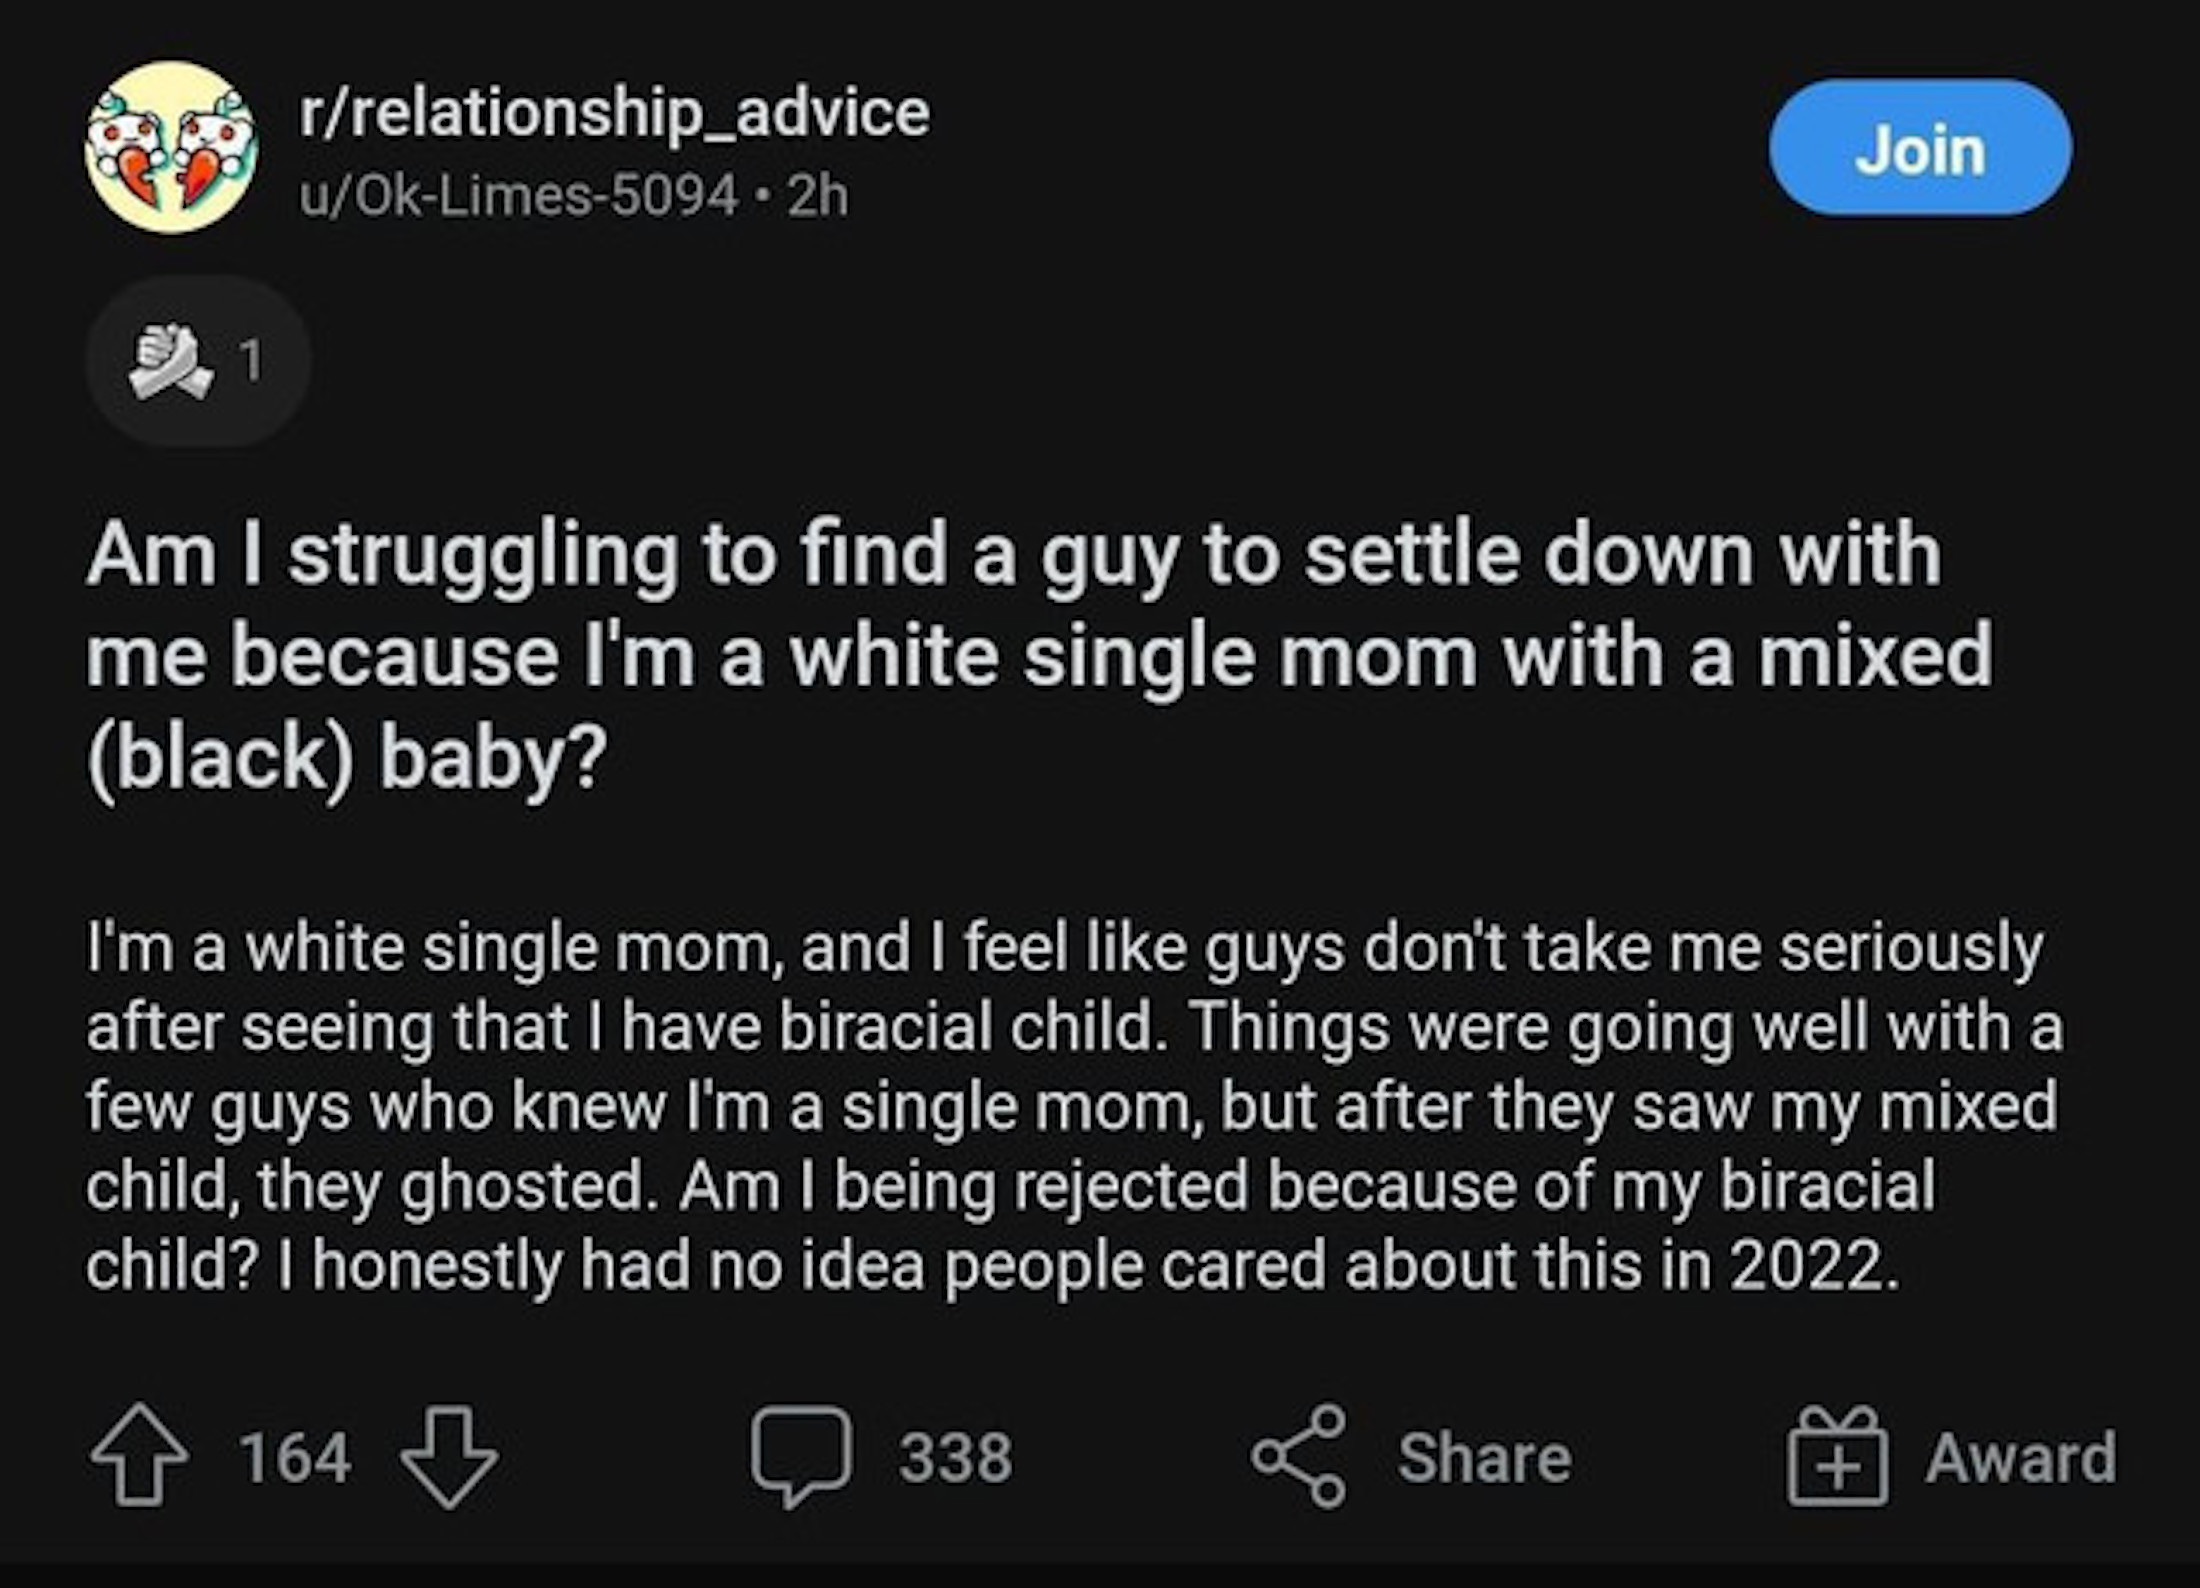Click the Award label
The image size is (2200, 1588).
click(2021, 1457)
